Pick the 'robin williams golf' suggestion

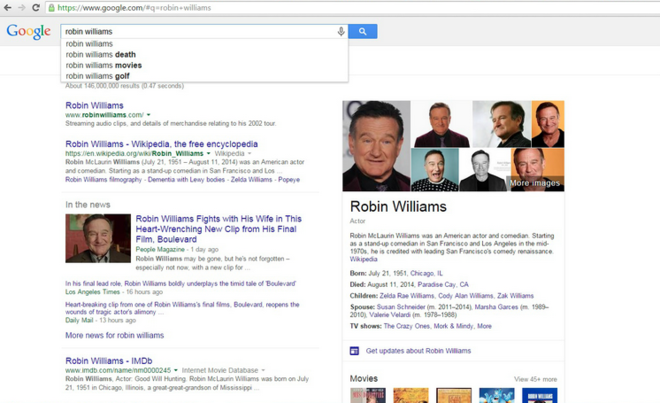coord(99,76)
